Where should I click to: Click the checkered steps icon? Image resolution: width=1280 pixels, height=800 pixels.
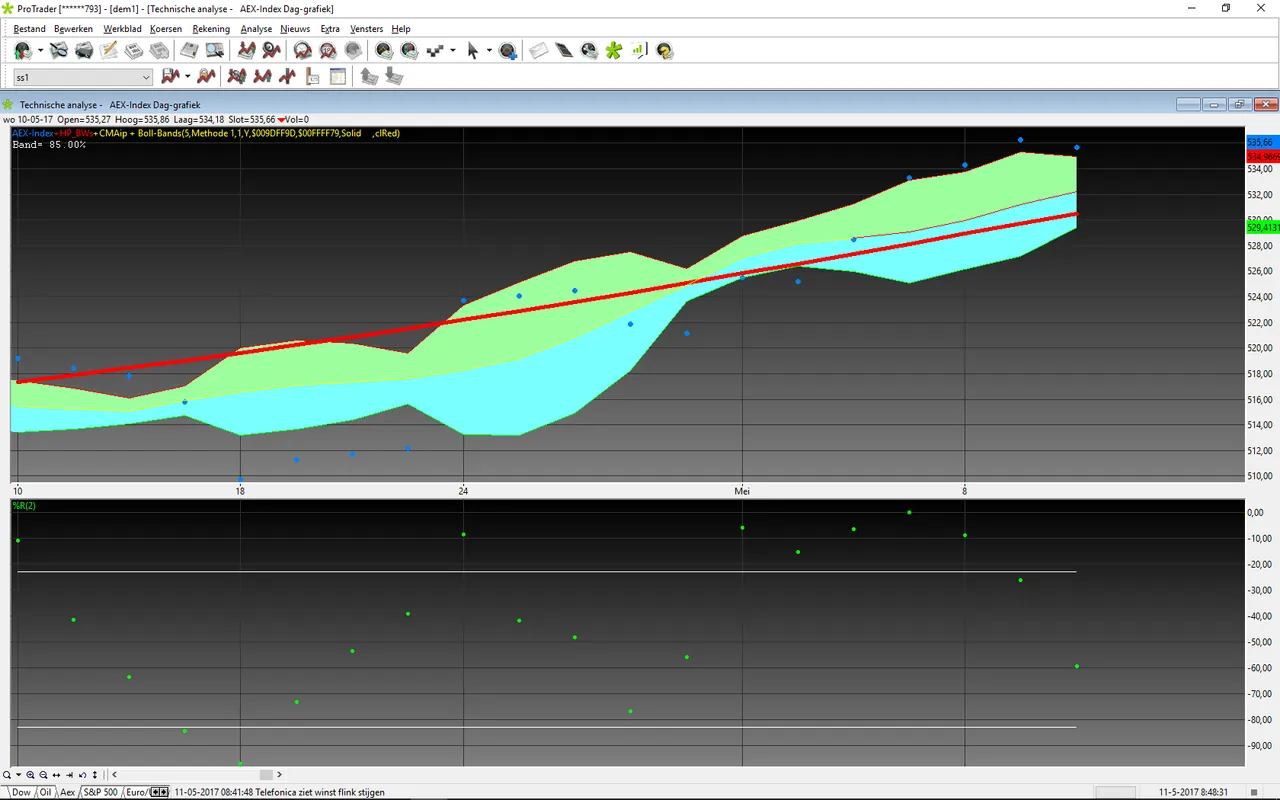click(x=435, y=50)
